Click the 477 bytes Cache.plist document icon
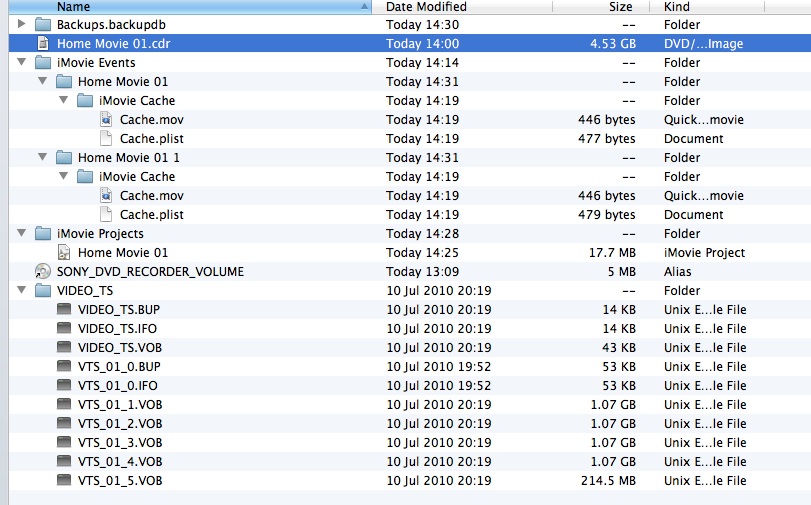 pos(106,139)
